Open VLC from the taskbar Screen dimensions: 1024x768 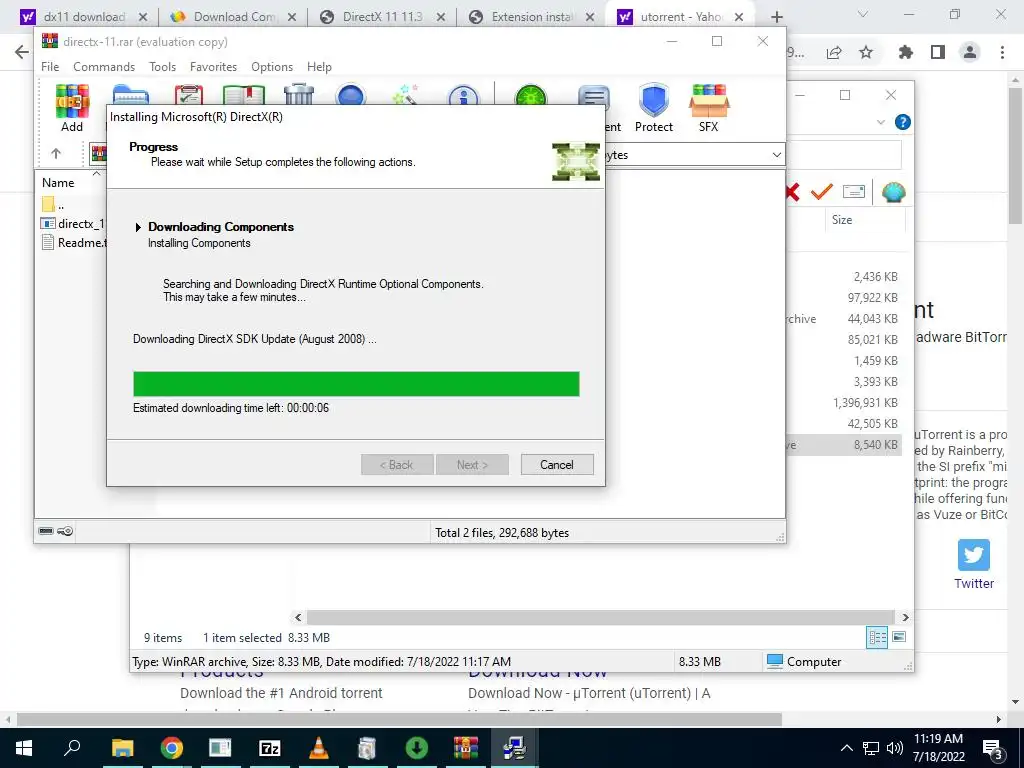(x=319, y=748)
